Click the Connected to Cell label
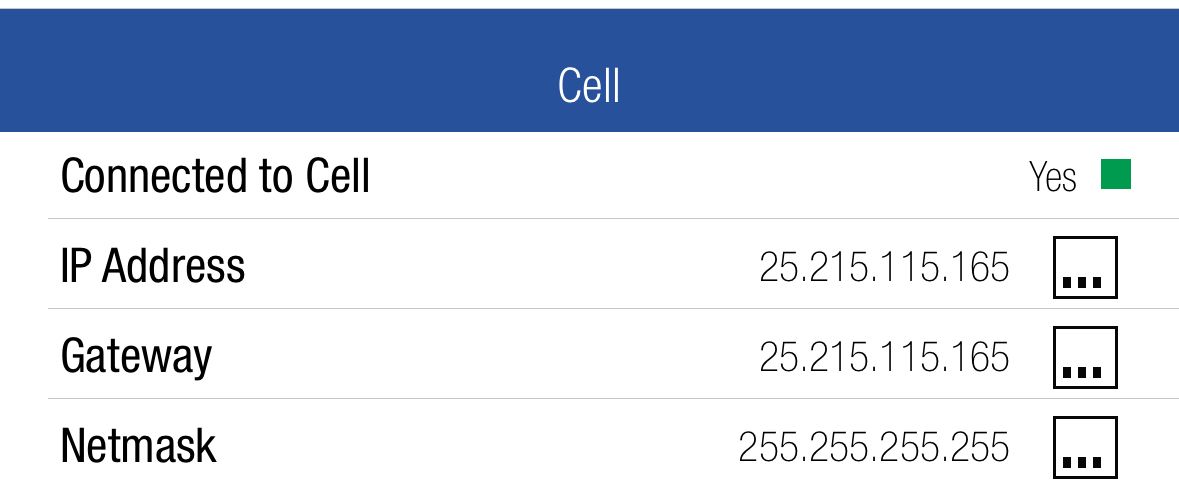The image size is (1179, 480). pyautogui.click(x=215, y=177)
